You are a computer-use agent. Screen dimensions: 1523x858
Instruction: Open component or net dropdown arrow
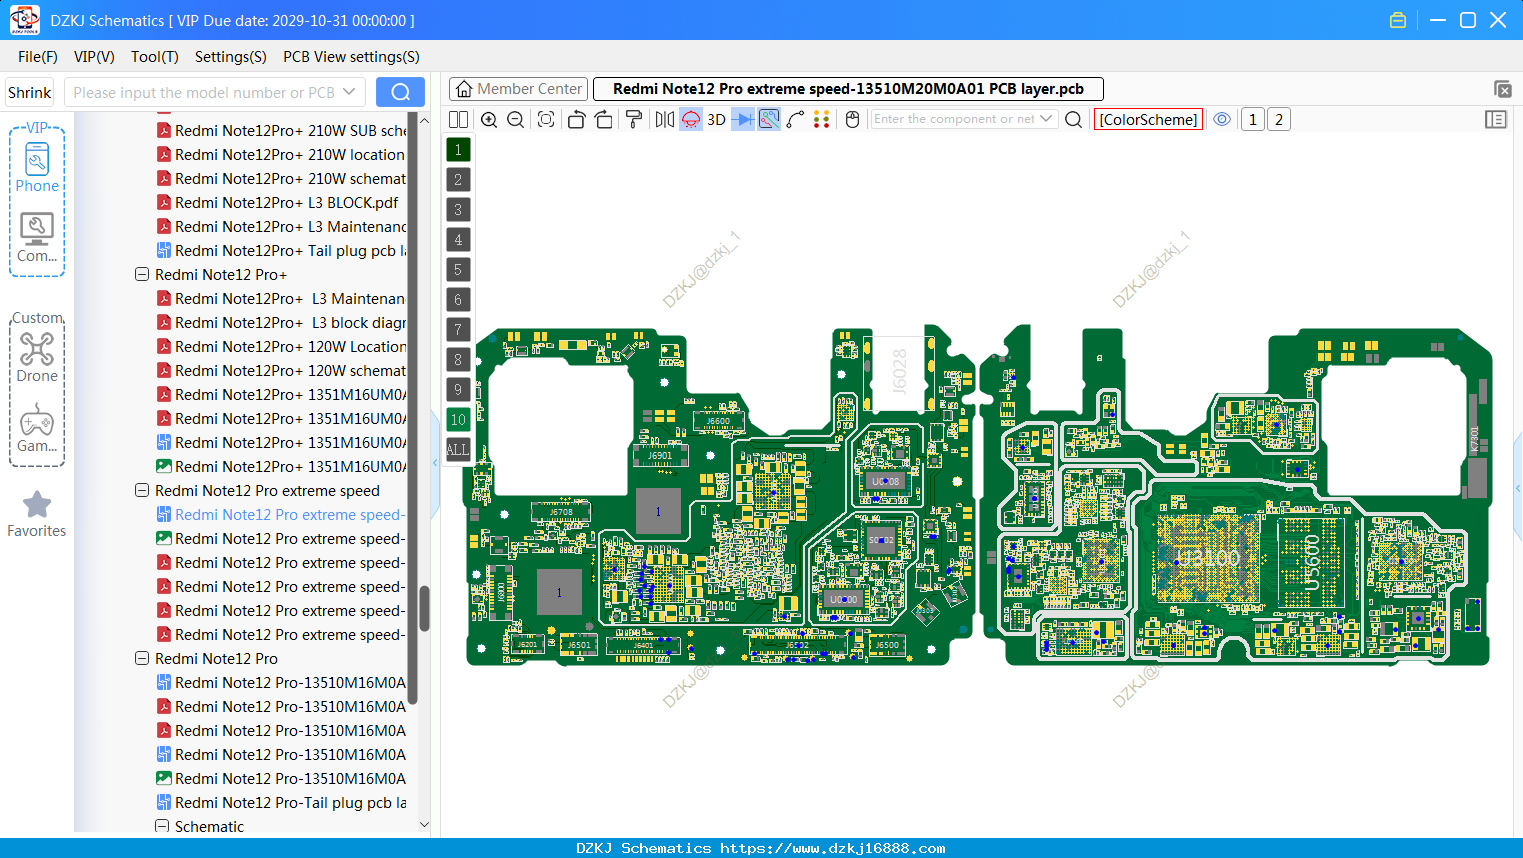[1046, 119]
